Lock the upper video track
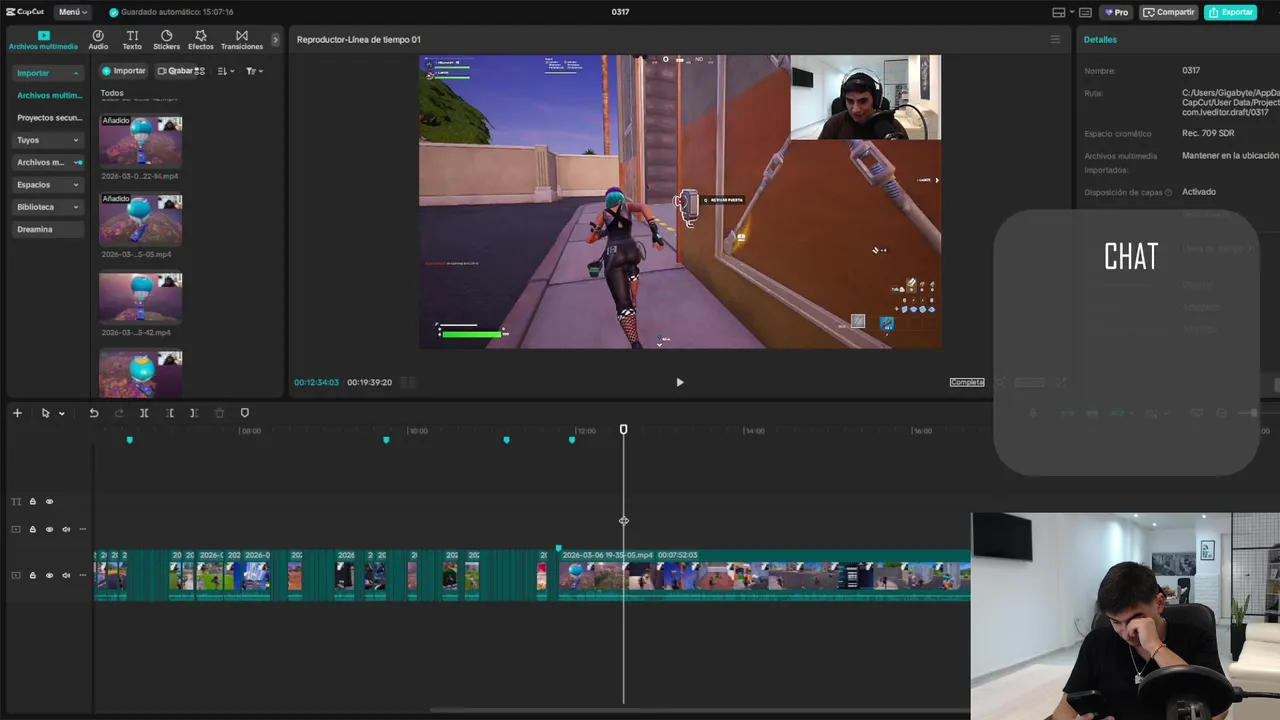Viewport: 1280px width, 720px height. pos(32,529)
